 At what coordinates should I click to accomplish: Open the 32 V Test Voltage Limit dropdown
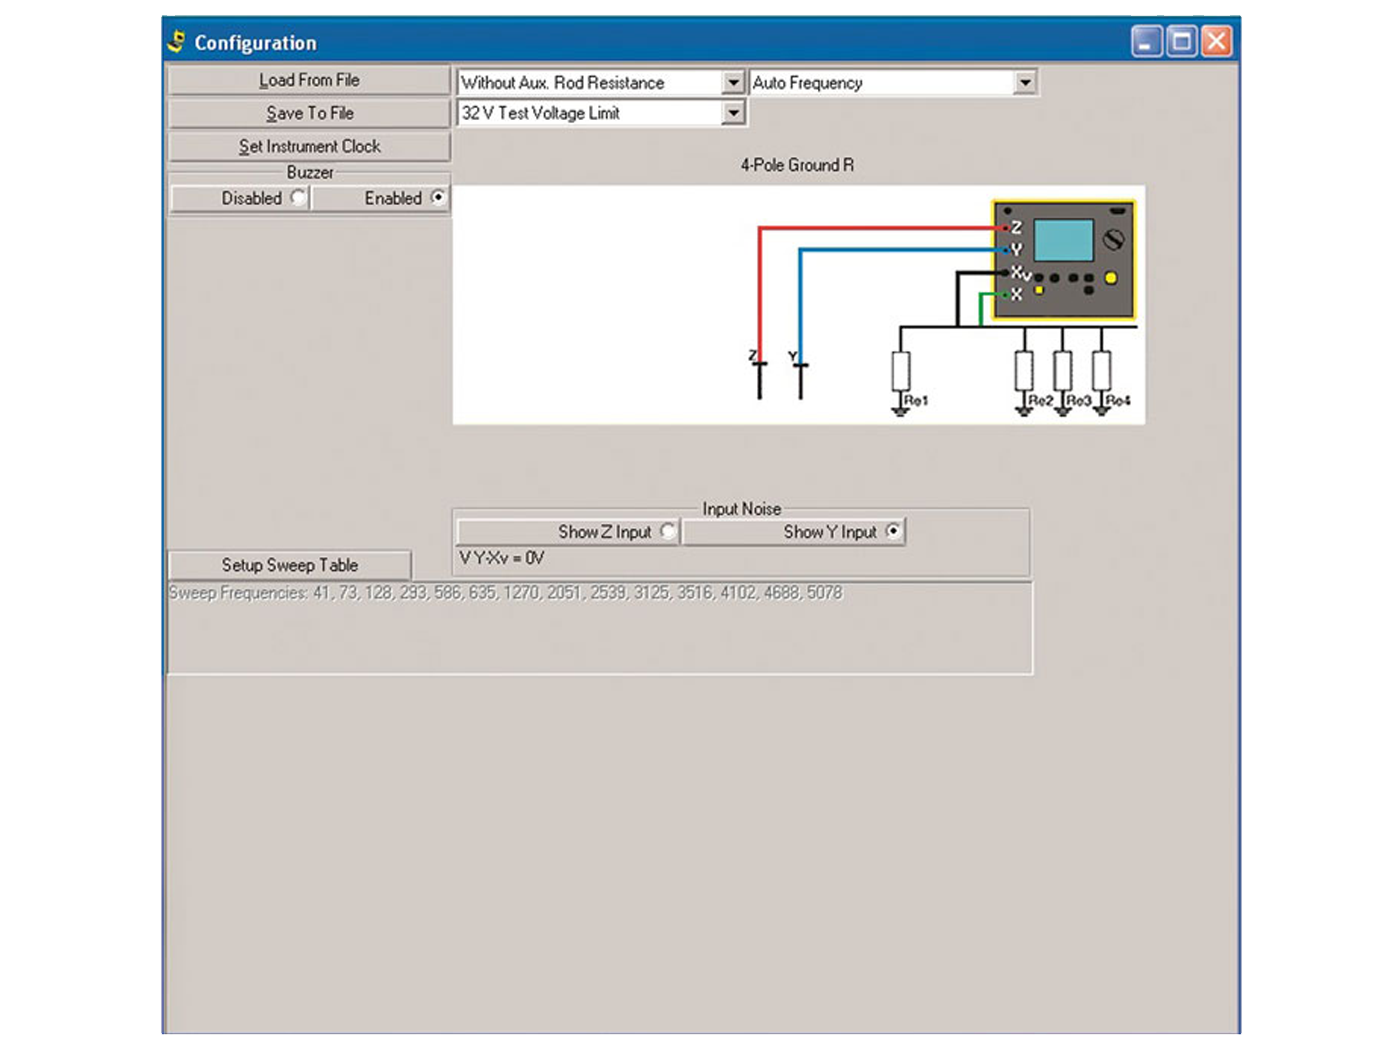tap(733, 113)
